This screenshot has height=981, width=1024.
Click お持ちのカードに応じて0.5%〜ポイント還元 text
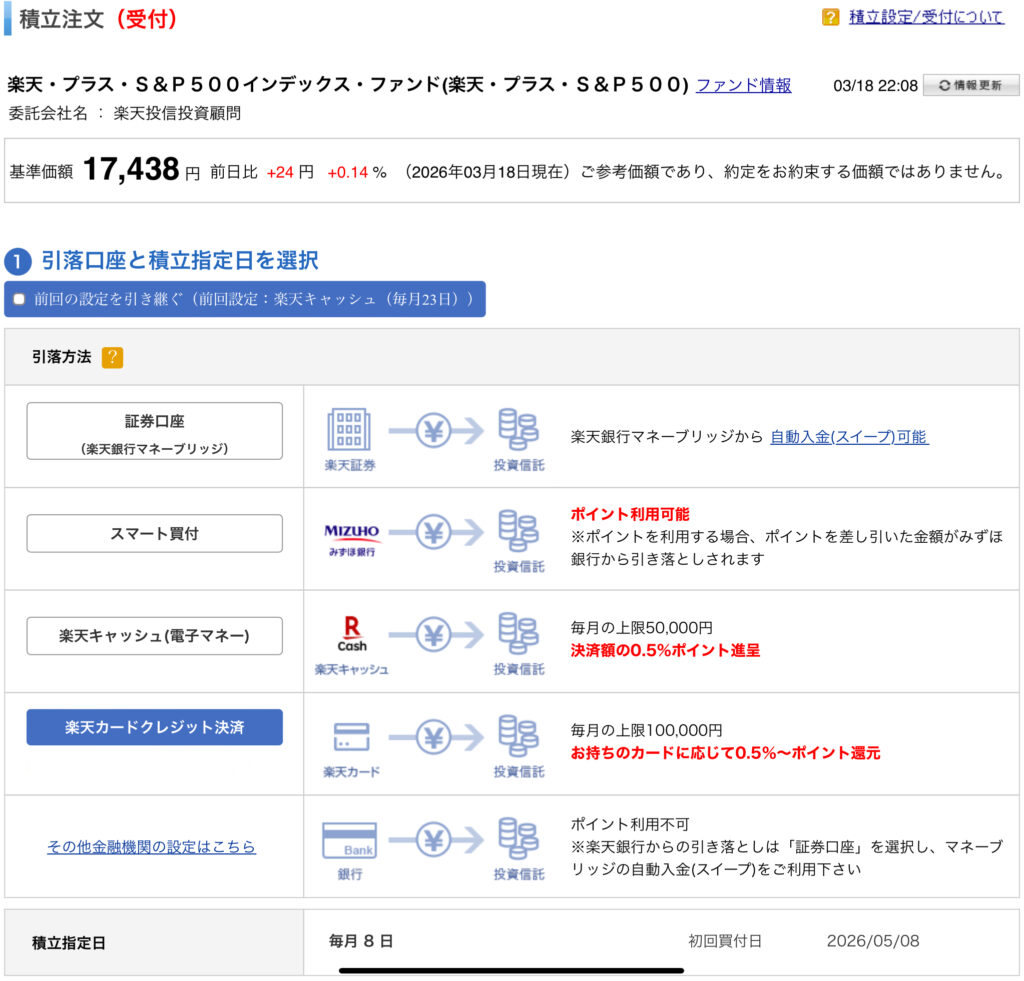point(725,753)
